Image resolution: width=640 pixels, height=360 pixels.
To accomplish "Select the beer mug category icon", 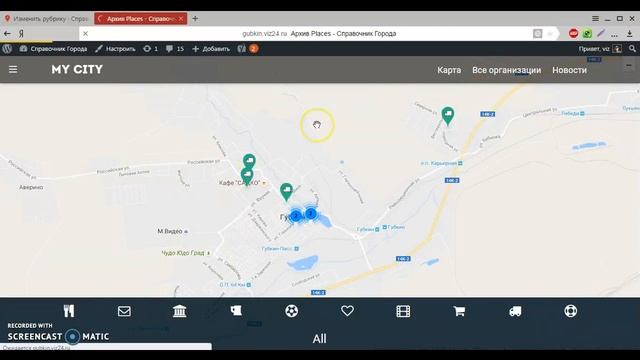I will (236, 311).
